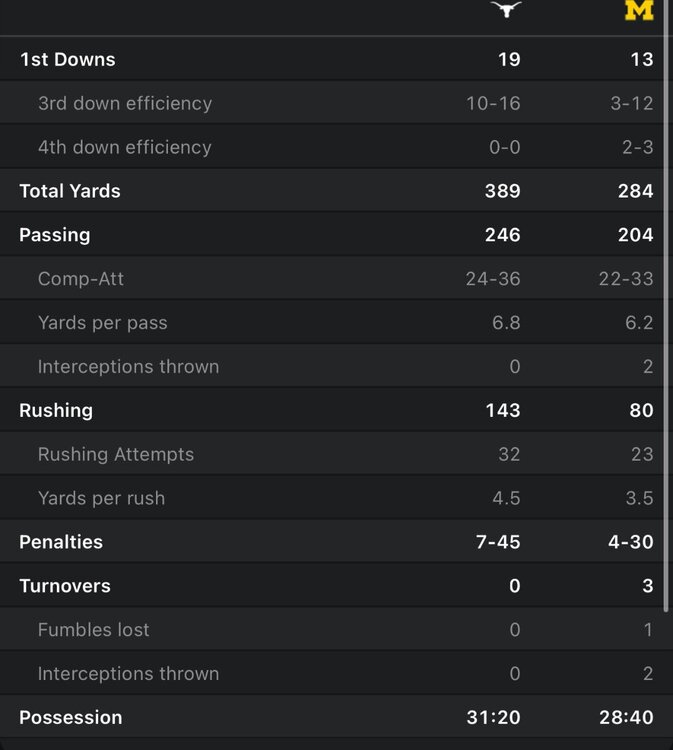Select the Rushing Attempts label

116,454
